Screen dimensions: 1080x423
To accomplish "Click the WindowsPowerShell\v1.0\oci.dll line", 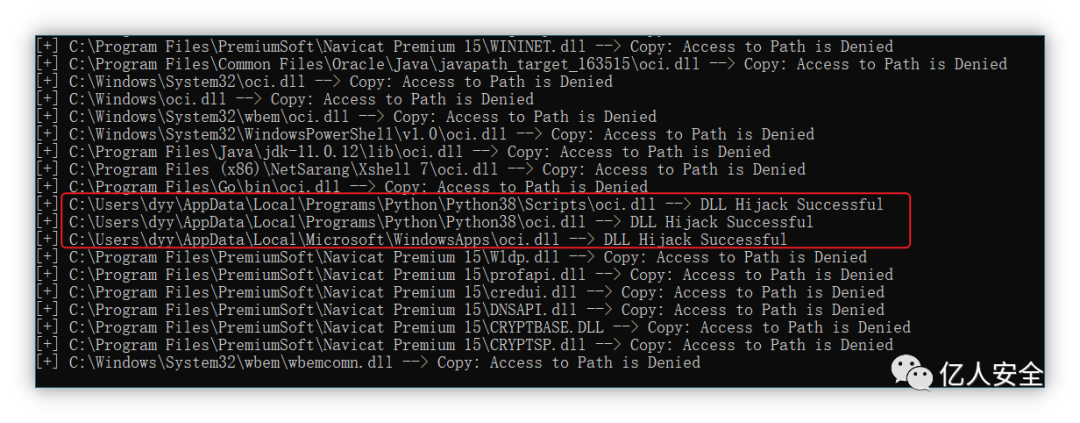I will (x=426, y=134).
